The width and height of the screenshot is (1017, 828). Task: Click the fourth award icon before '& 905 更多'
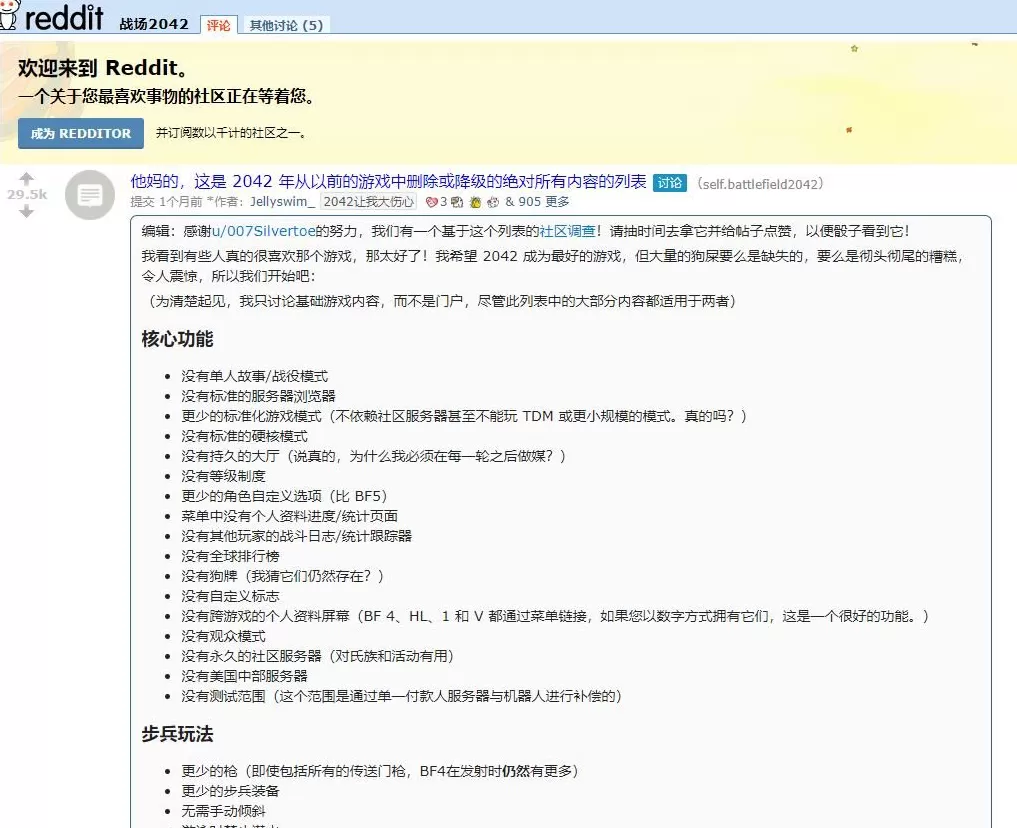click(493, 202)
